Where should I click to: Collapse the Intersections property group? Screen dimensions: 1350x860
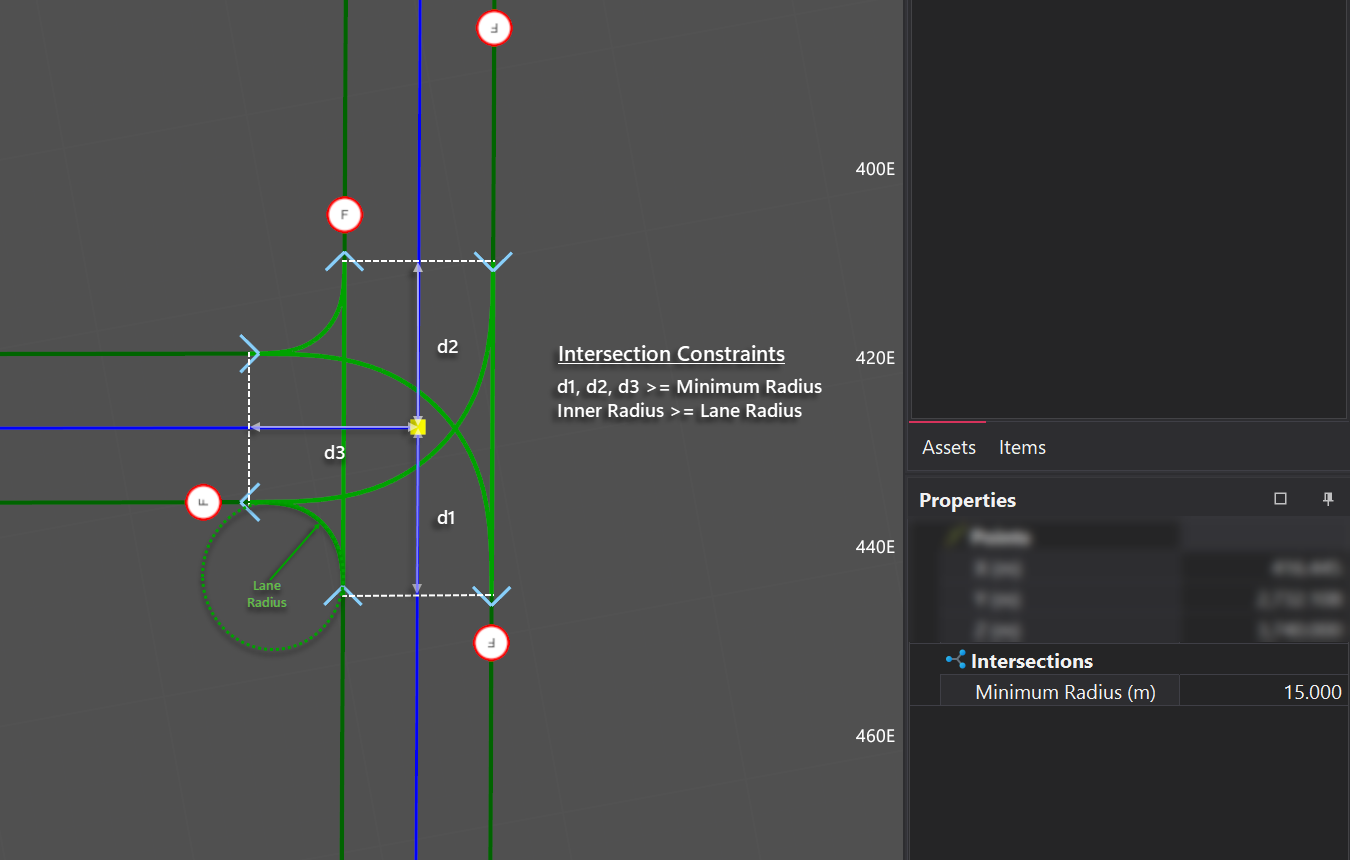(x=1031, y=661)
